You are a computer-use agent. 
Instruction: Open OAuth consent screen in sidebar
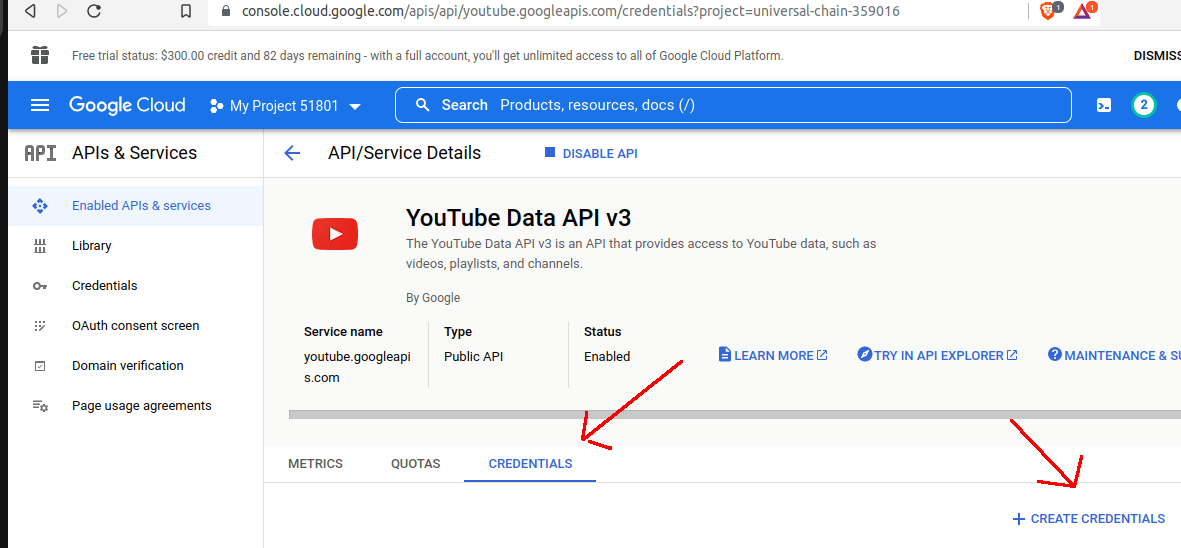pos(136,326)
